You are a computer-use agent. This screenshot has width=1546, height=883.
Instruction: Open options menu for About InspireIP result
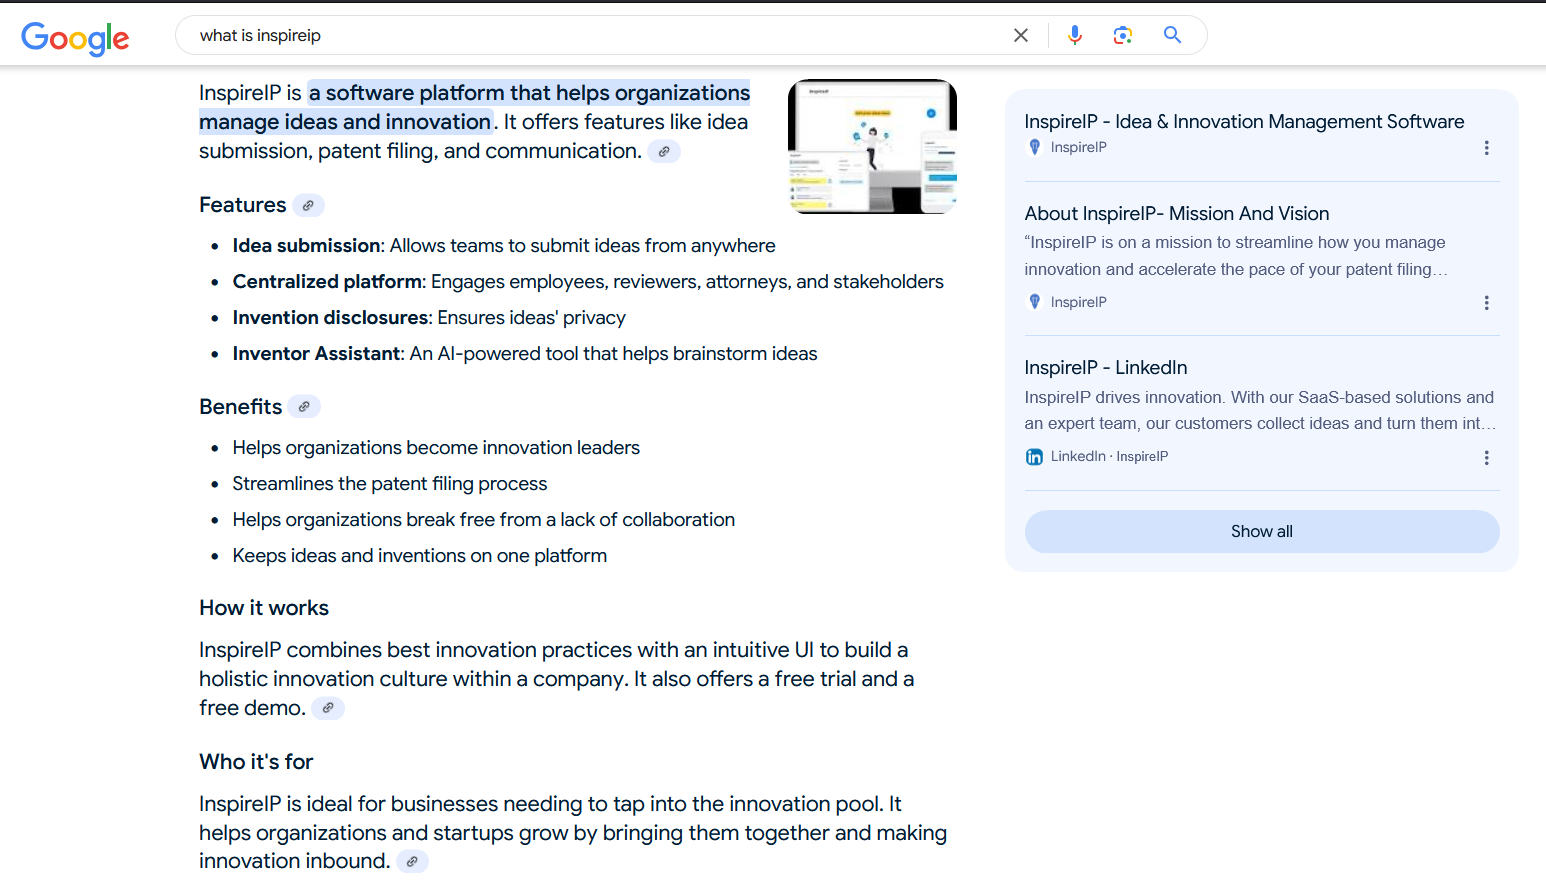click(1486, 303)
